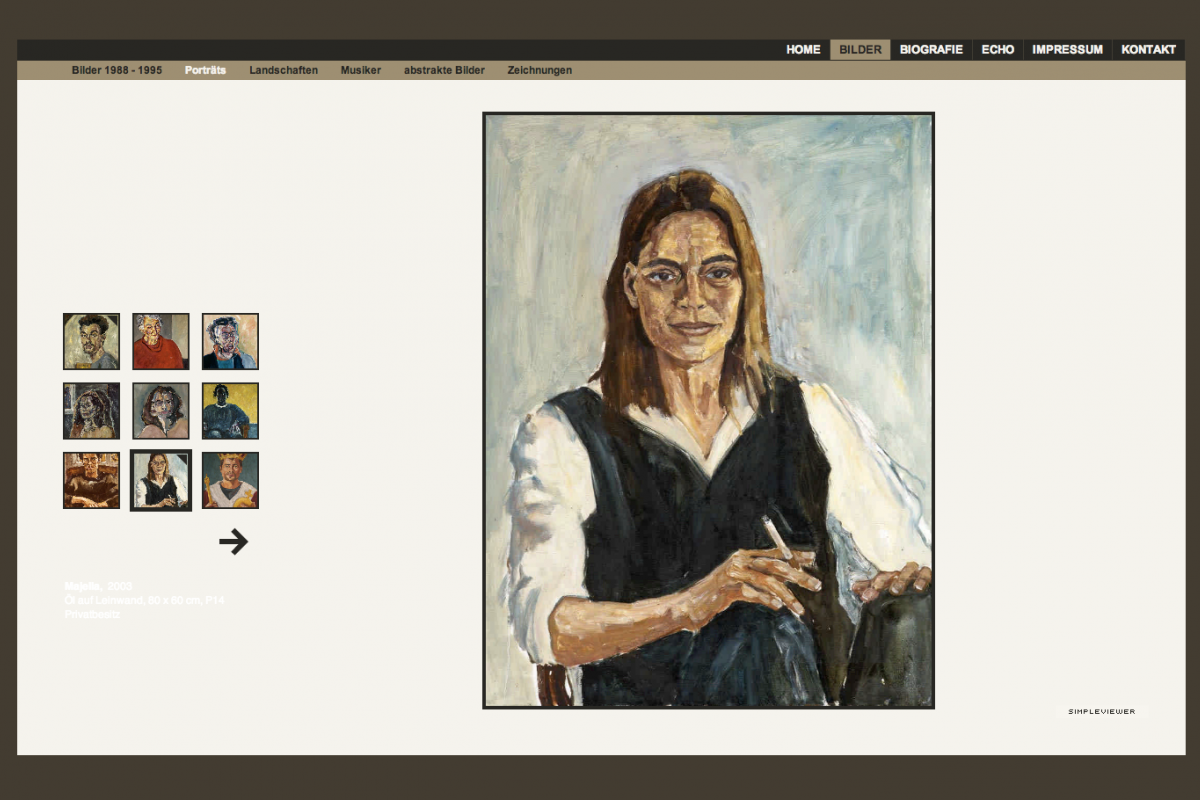Screen dimensions: 1200x800
Task: Navigate to the ECHO section
Action: tap(998, 50)
